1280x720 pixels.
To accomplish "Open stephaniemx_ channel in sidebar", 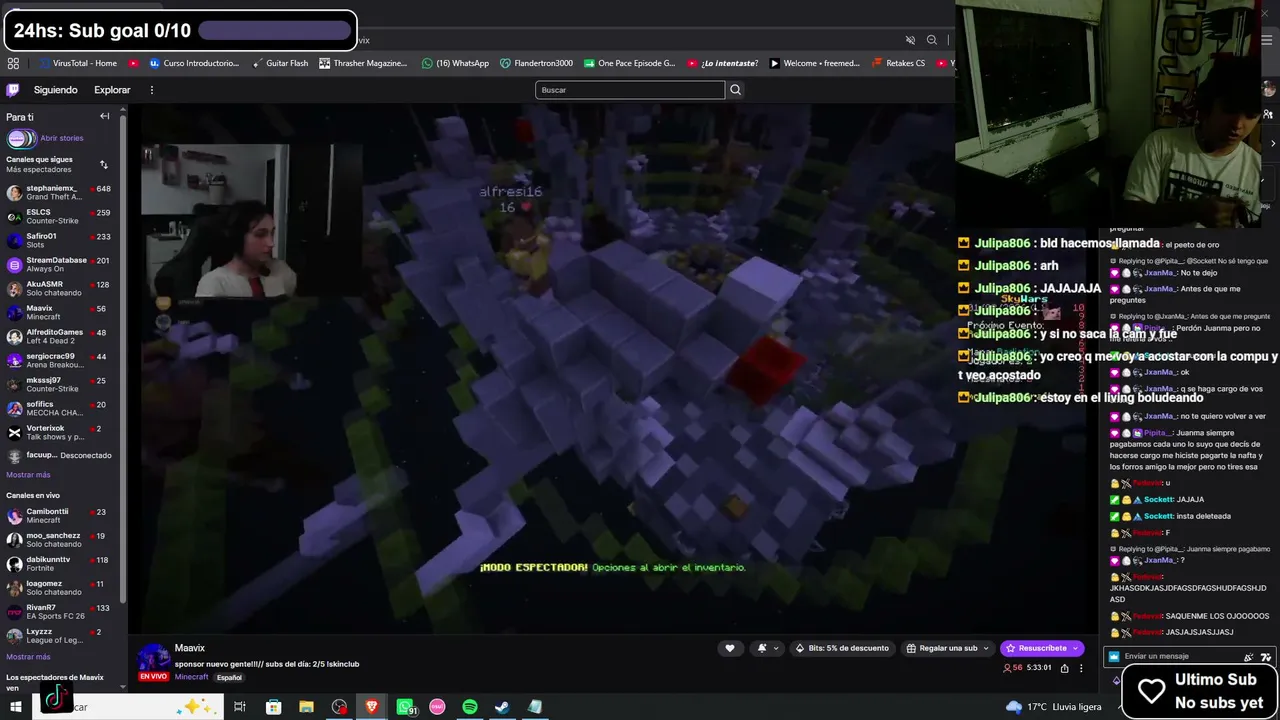I will coord(62,192).
